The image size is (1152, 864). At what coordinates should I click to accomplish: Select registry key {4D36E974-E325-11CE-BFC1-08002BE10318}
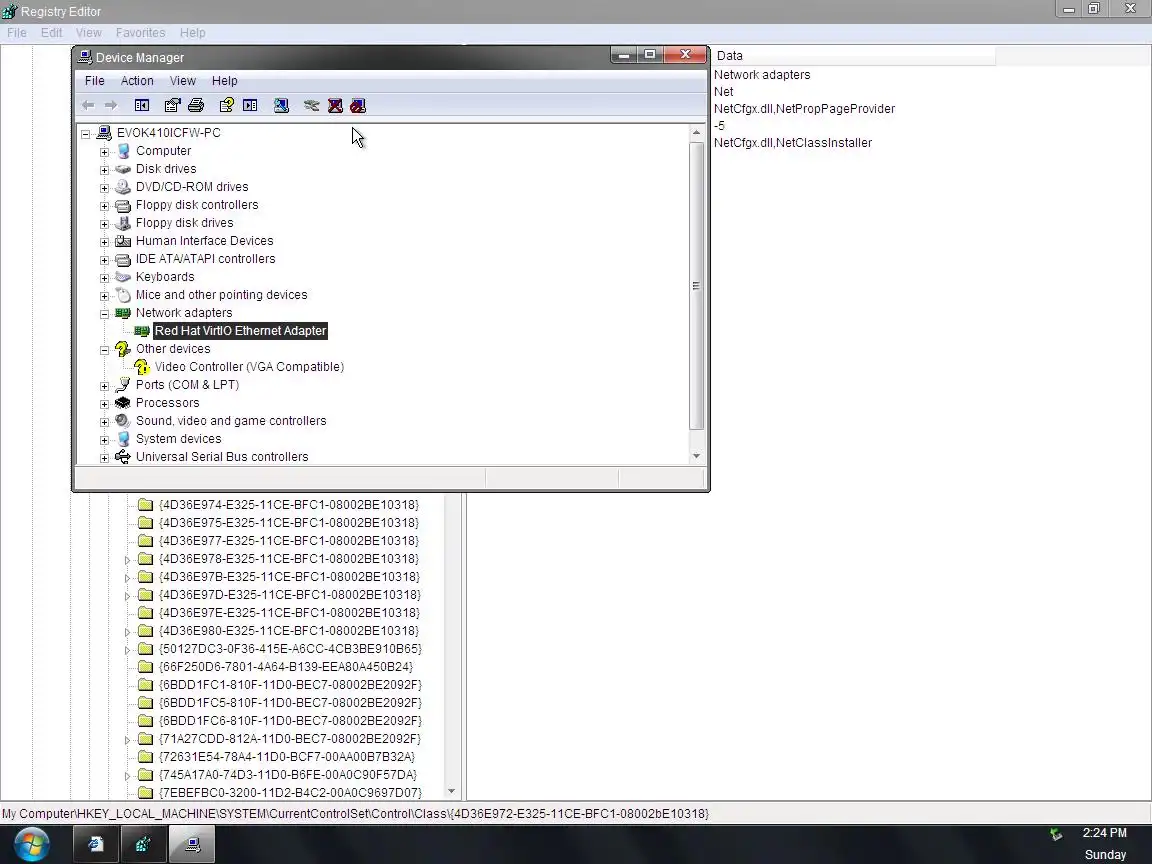click(289, 505)
